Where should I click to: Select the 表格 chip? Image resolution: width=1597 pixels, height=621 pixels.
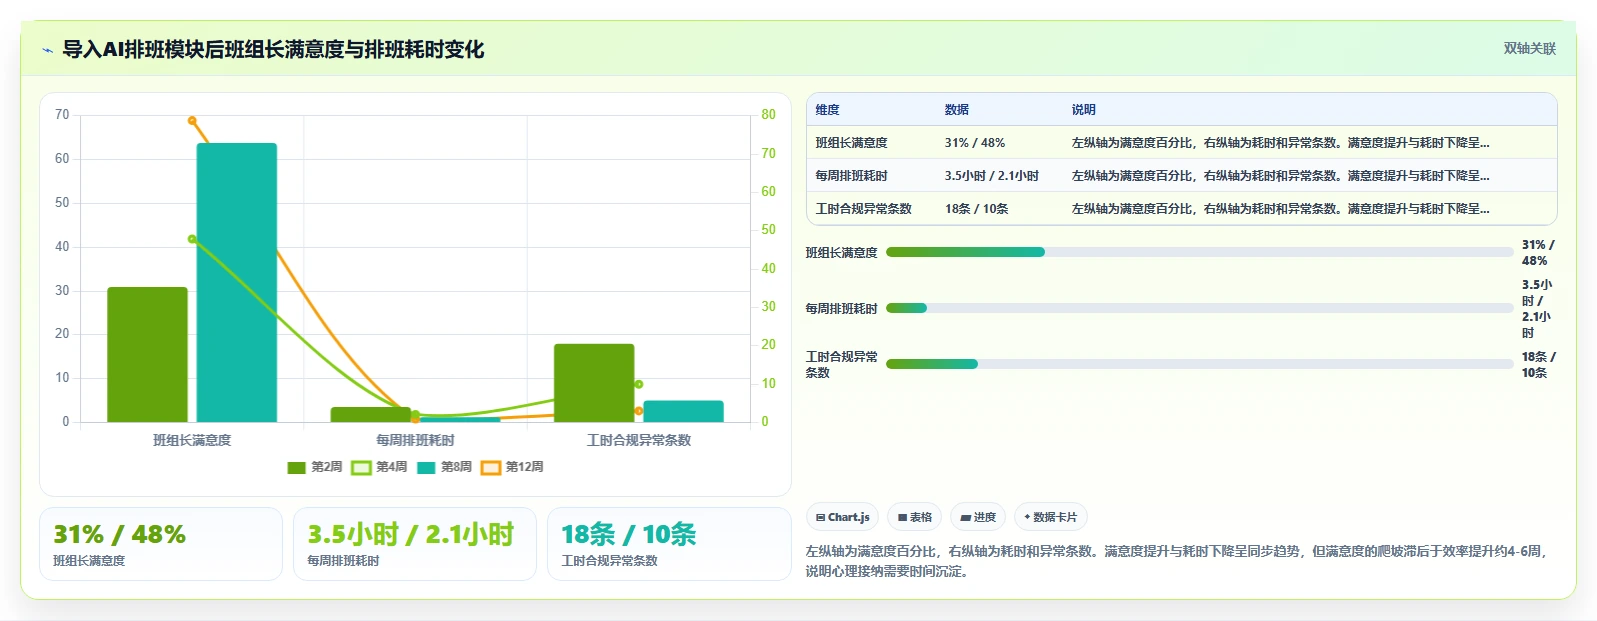coord(914,517)
